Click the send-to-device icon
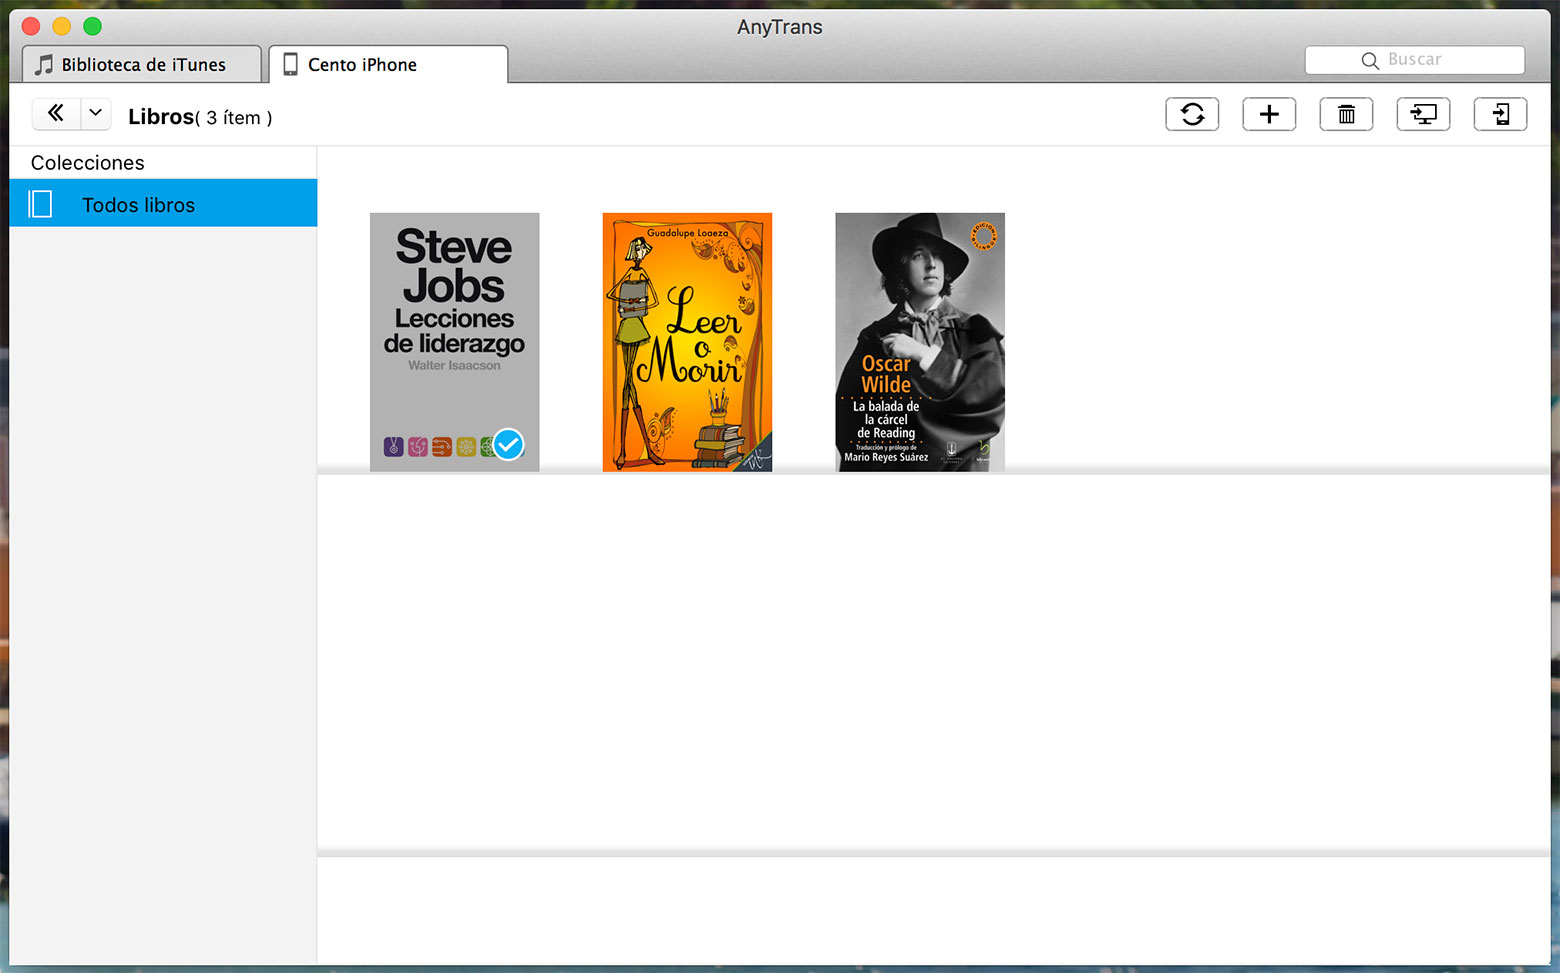1560x973 pixels. pyautogui.click(x=1500, y=114)
